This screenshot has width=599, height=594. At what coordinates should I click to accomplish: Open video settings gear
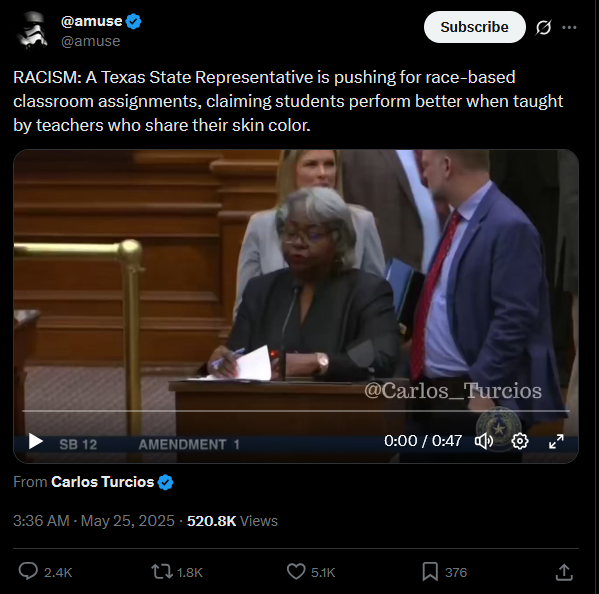tap(520, 441)
